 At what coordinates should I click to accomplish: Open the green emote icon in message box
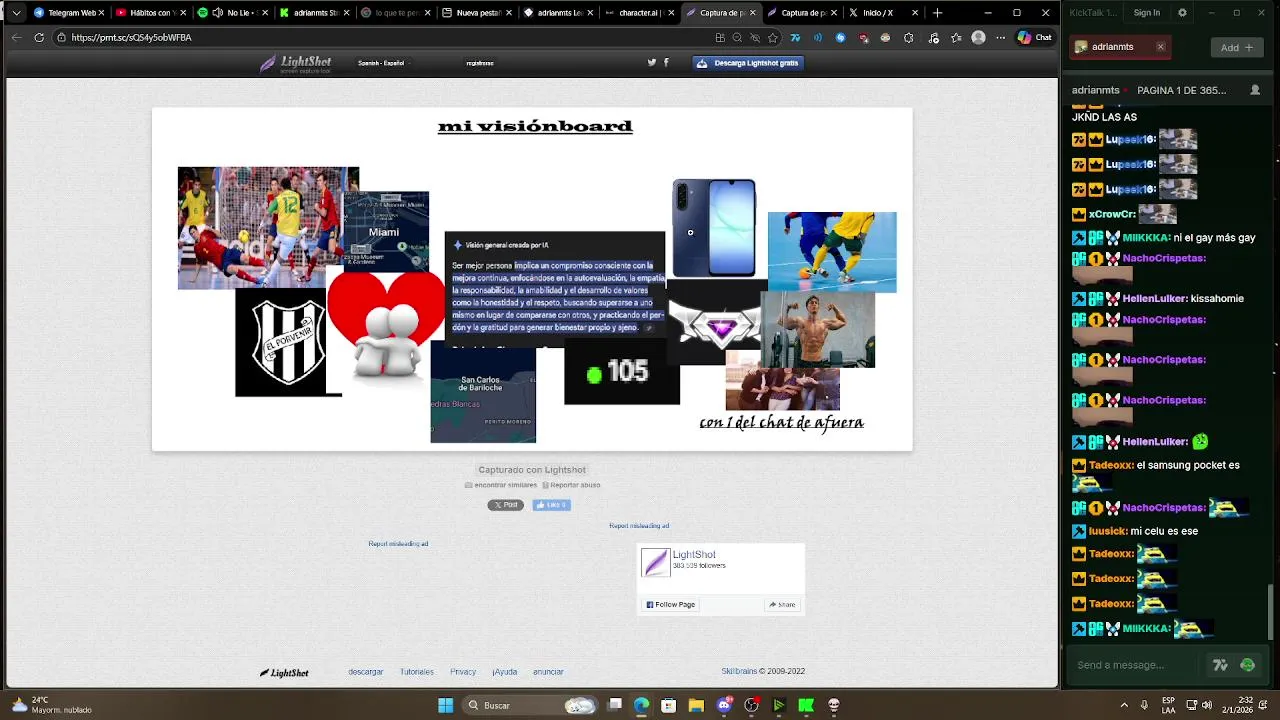(1247, 665)
